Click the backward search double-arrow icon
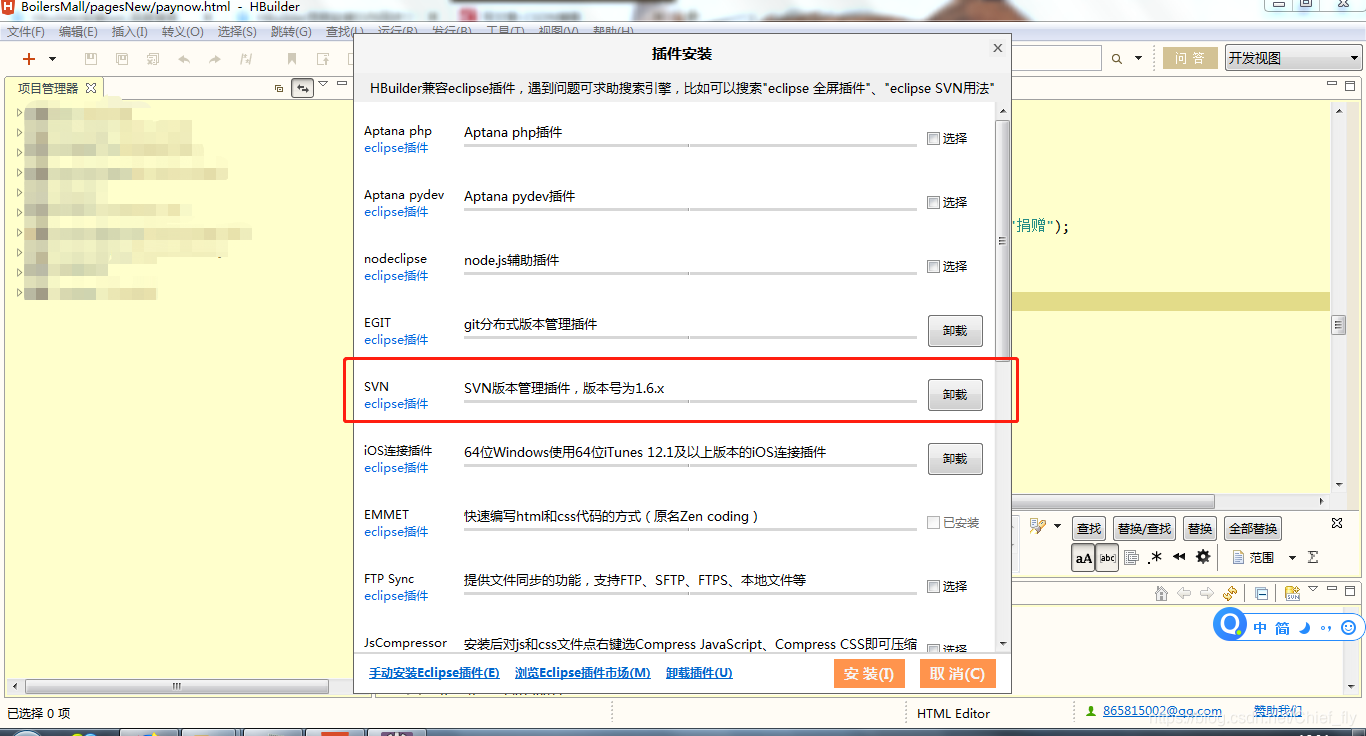This screenshot has height=736, width=1366. point(1179,557)
